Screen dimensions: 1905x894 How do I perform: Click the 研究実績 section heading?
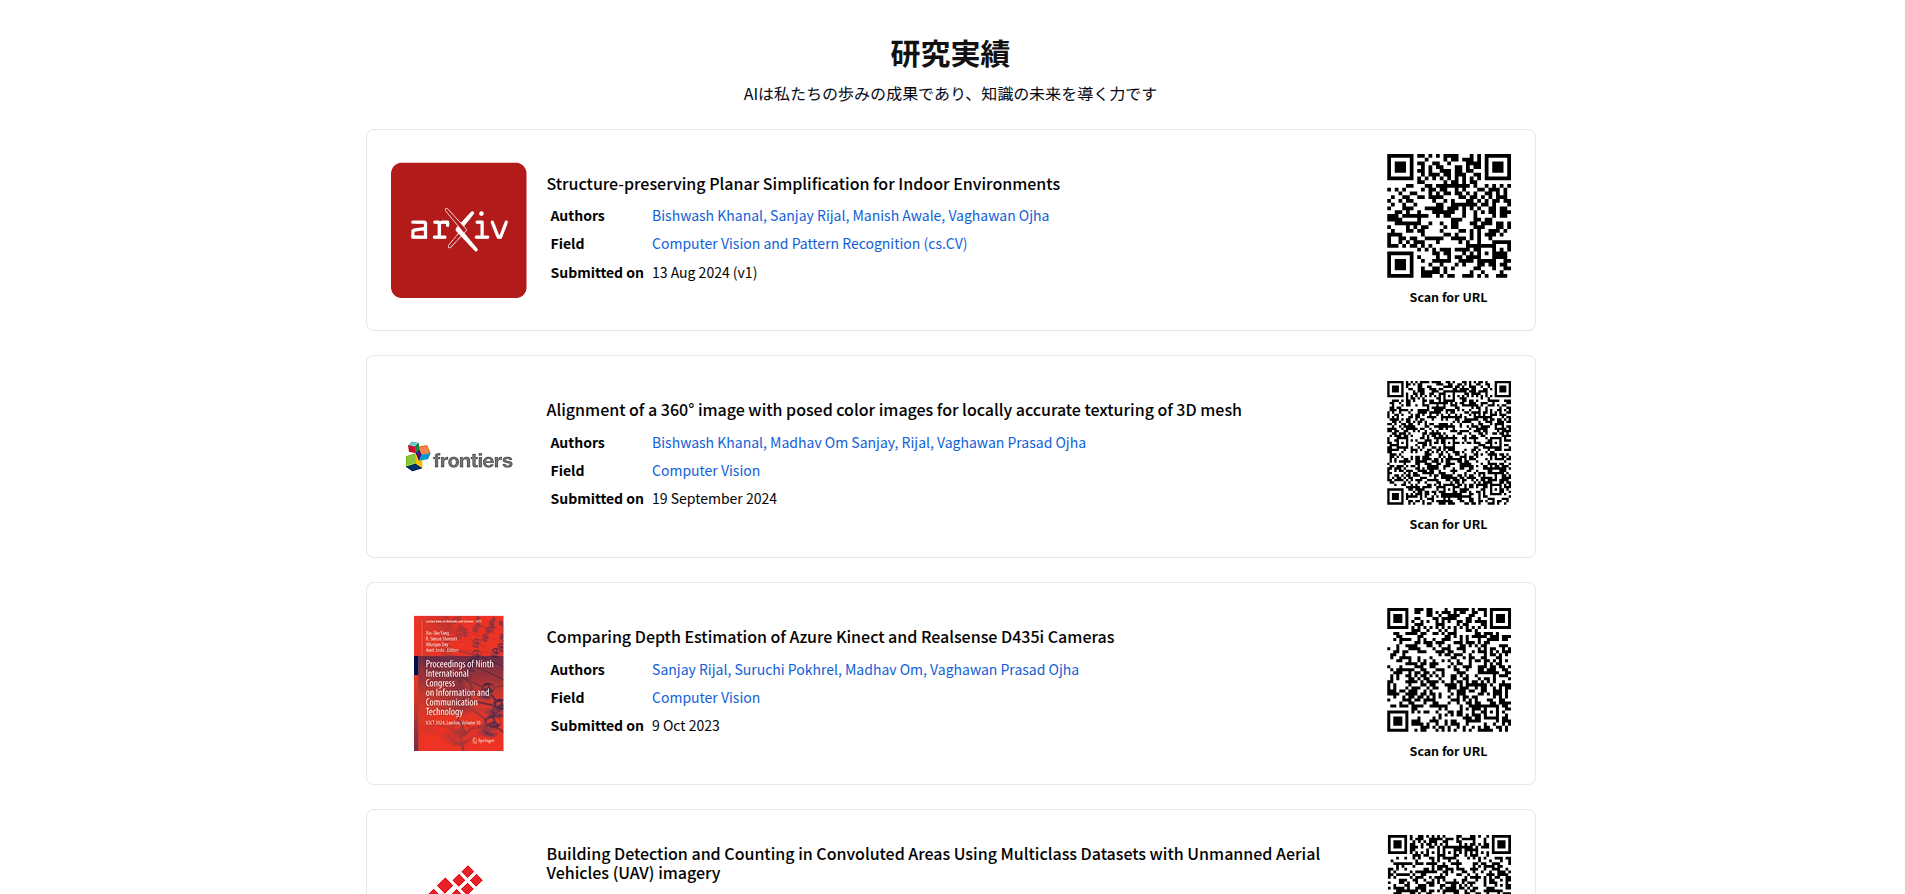950,54
